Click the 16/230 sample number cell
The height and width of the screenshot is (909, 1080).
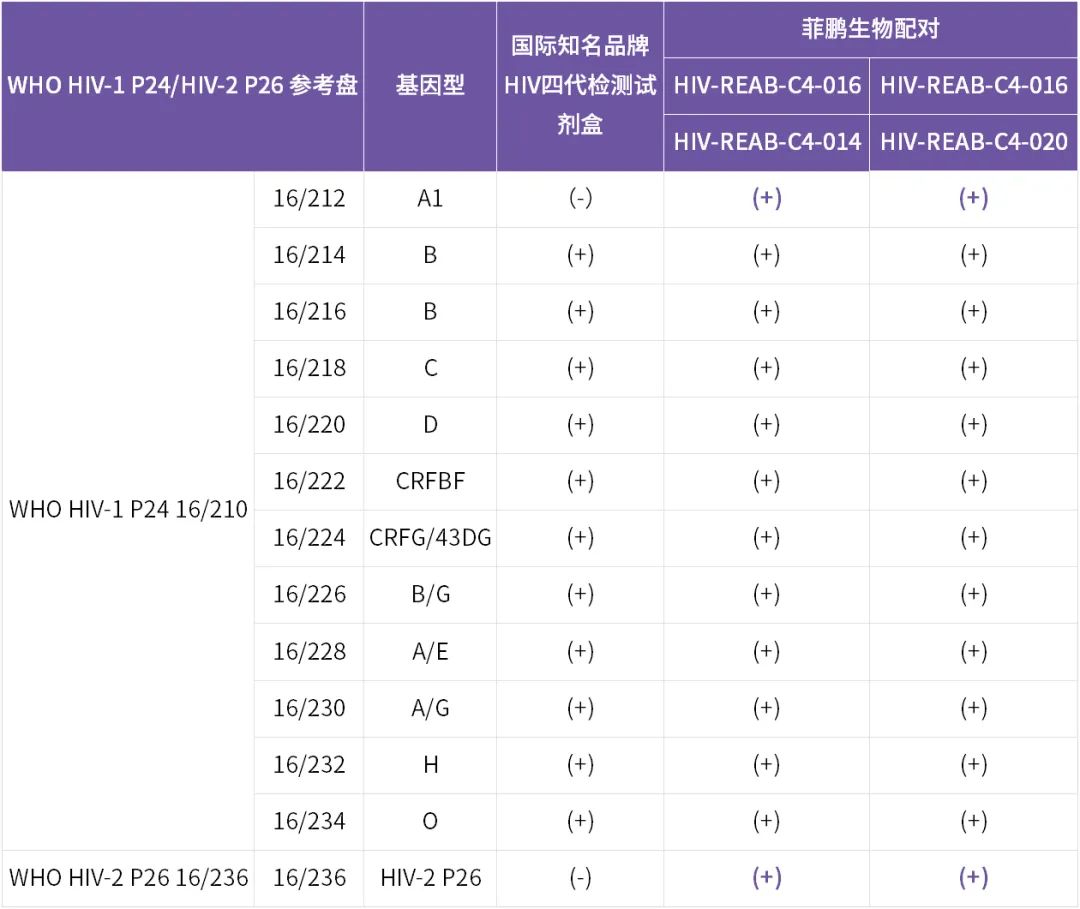(x=309, y=708)
